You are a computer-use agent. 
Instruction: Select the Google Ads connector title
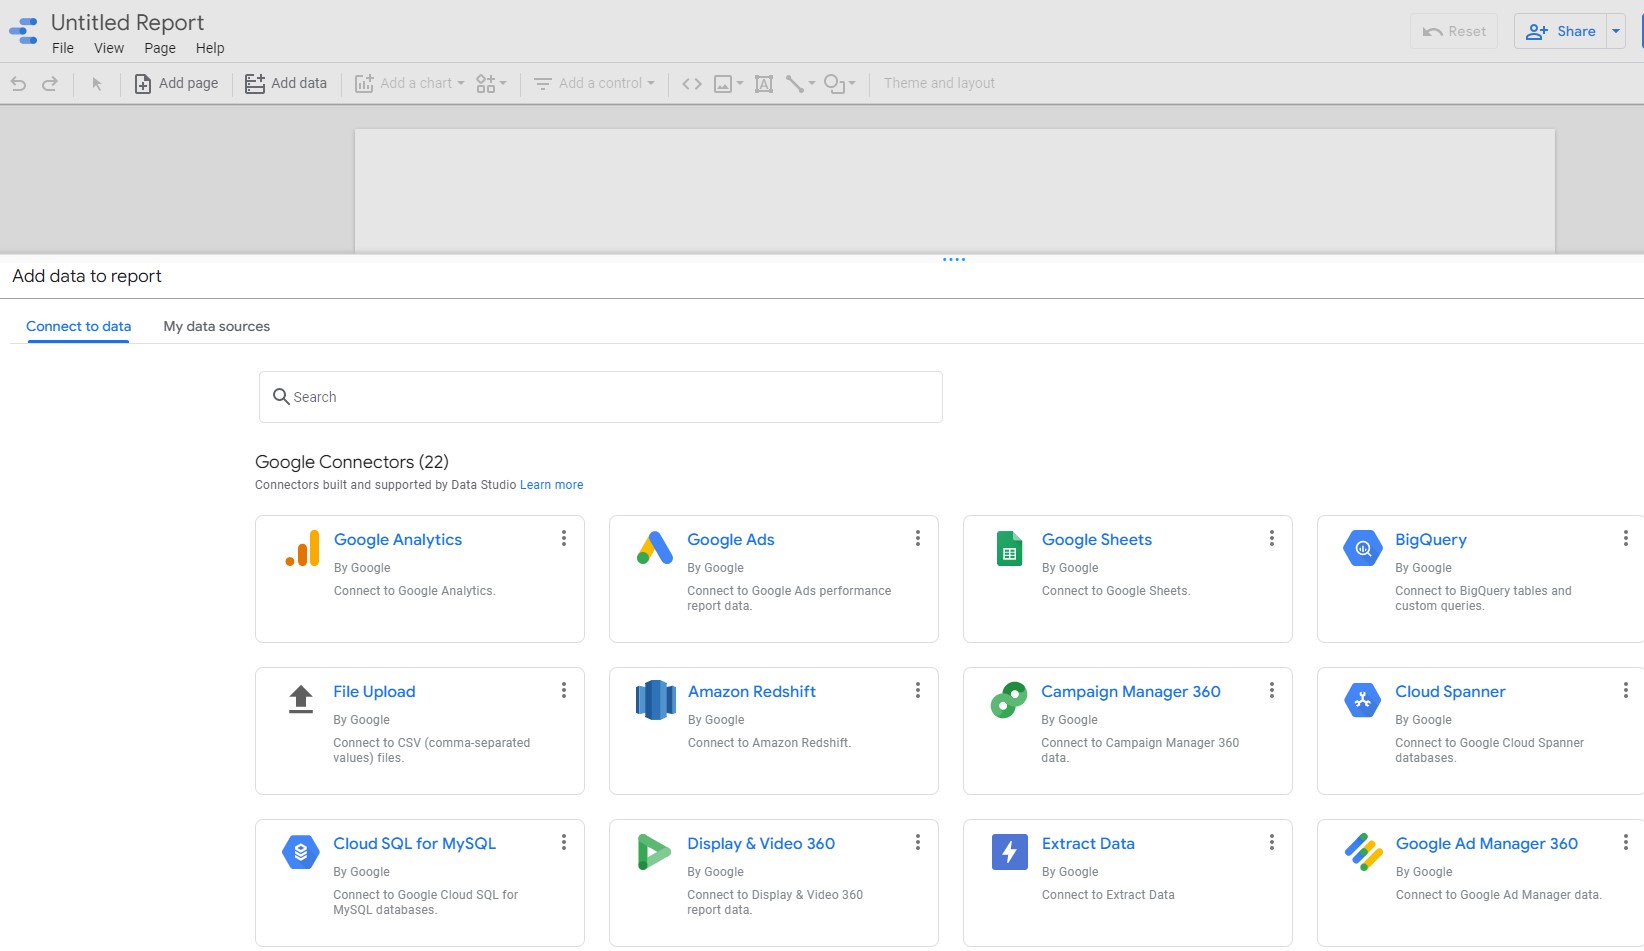[x=731, y=540]
